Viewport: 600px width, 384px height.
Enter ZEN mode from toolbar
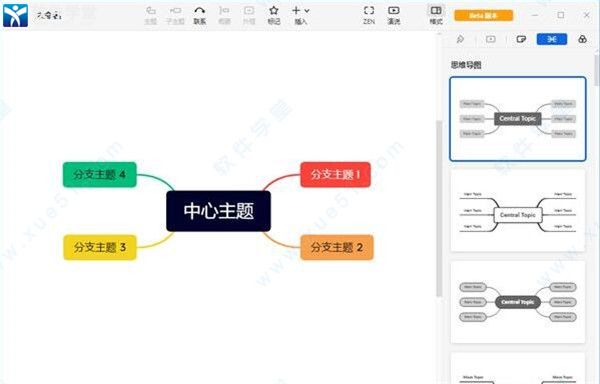coord(369,15)
